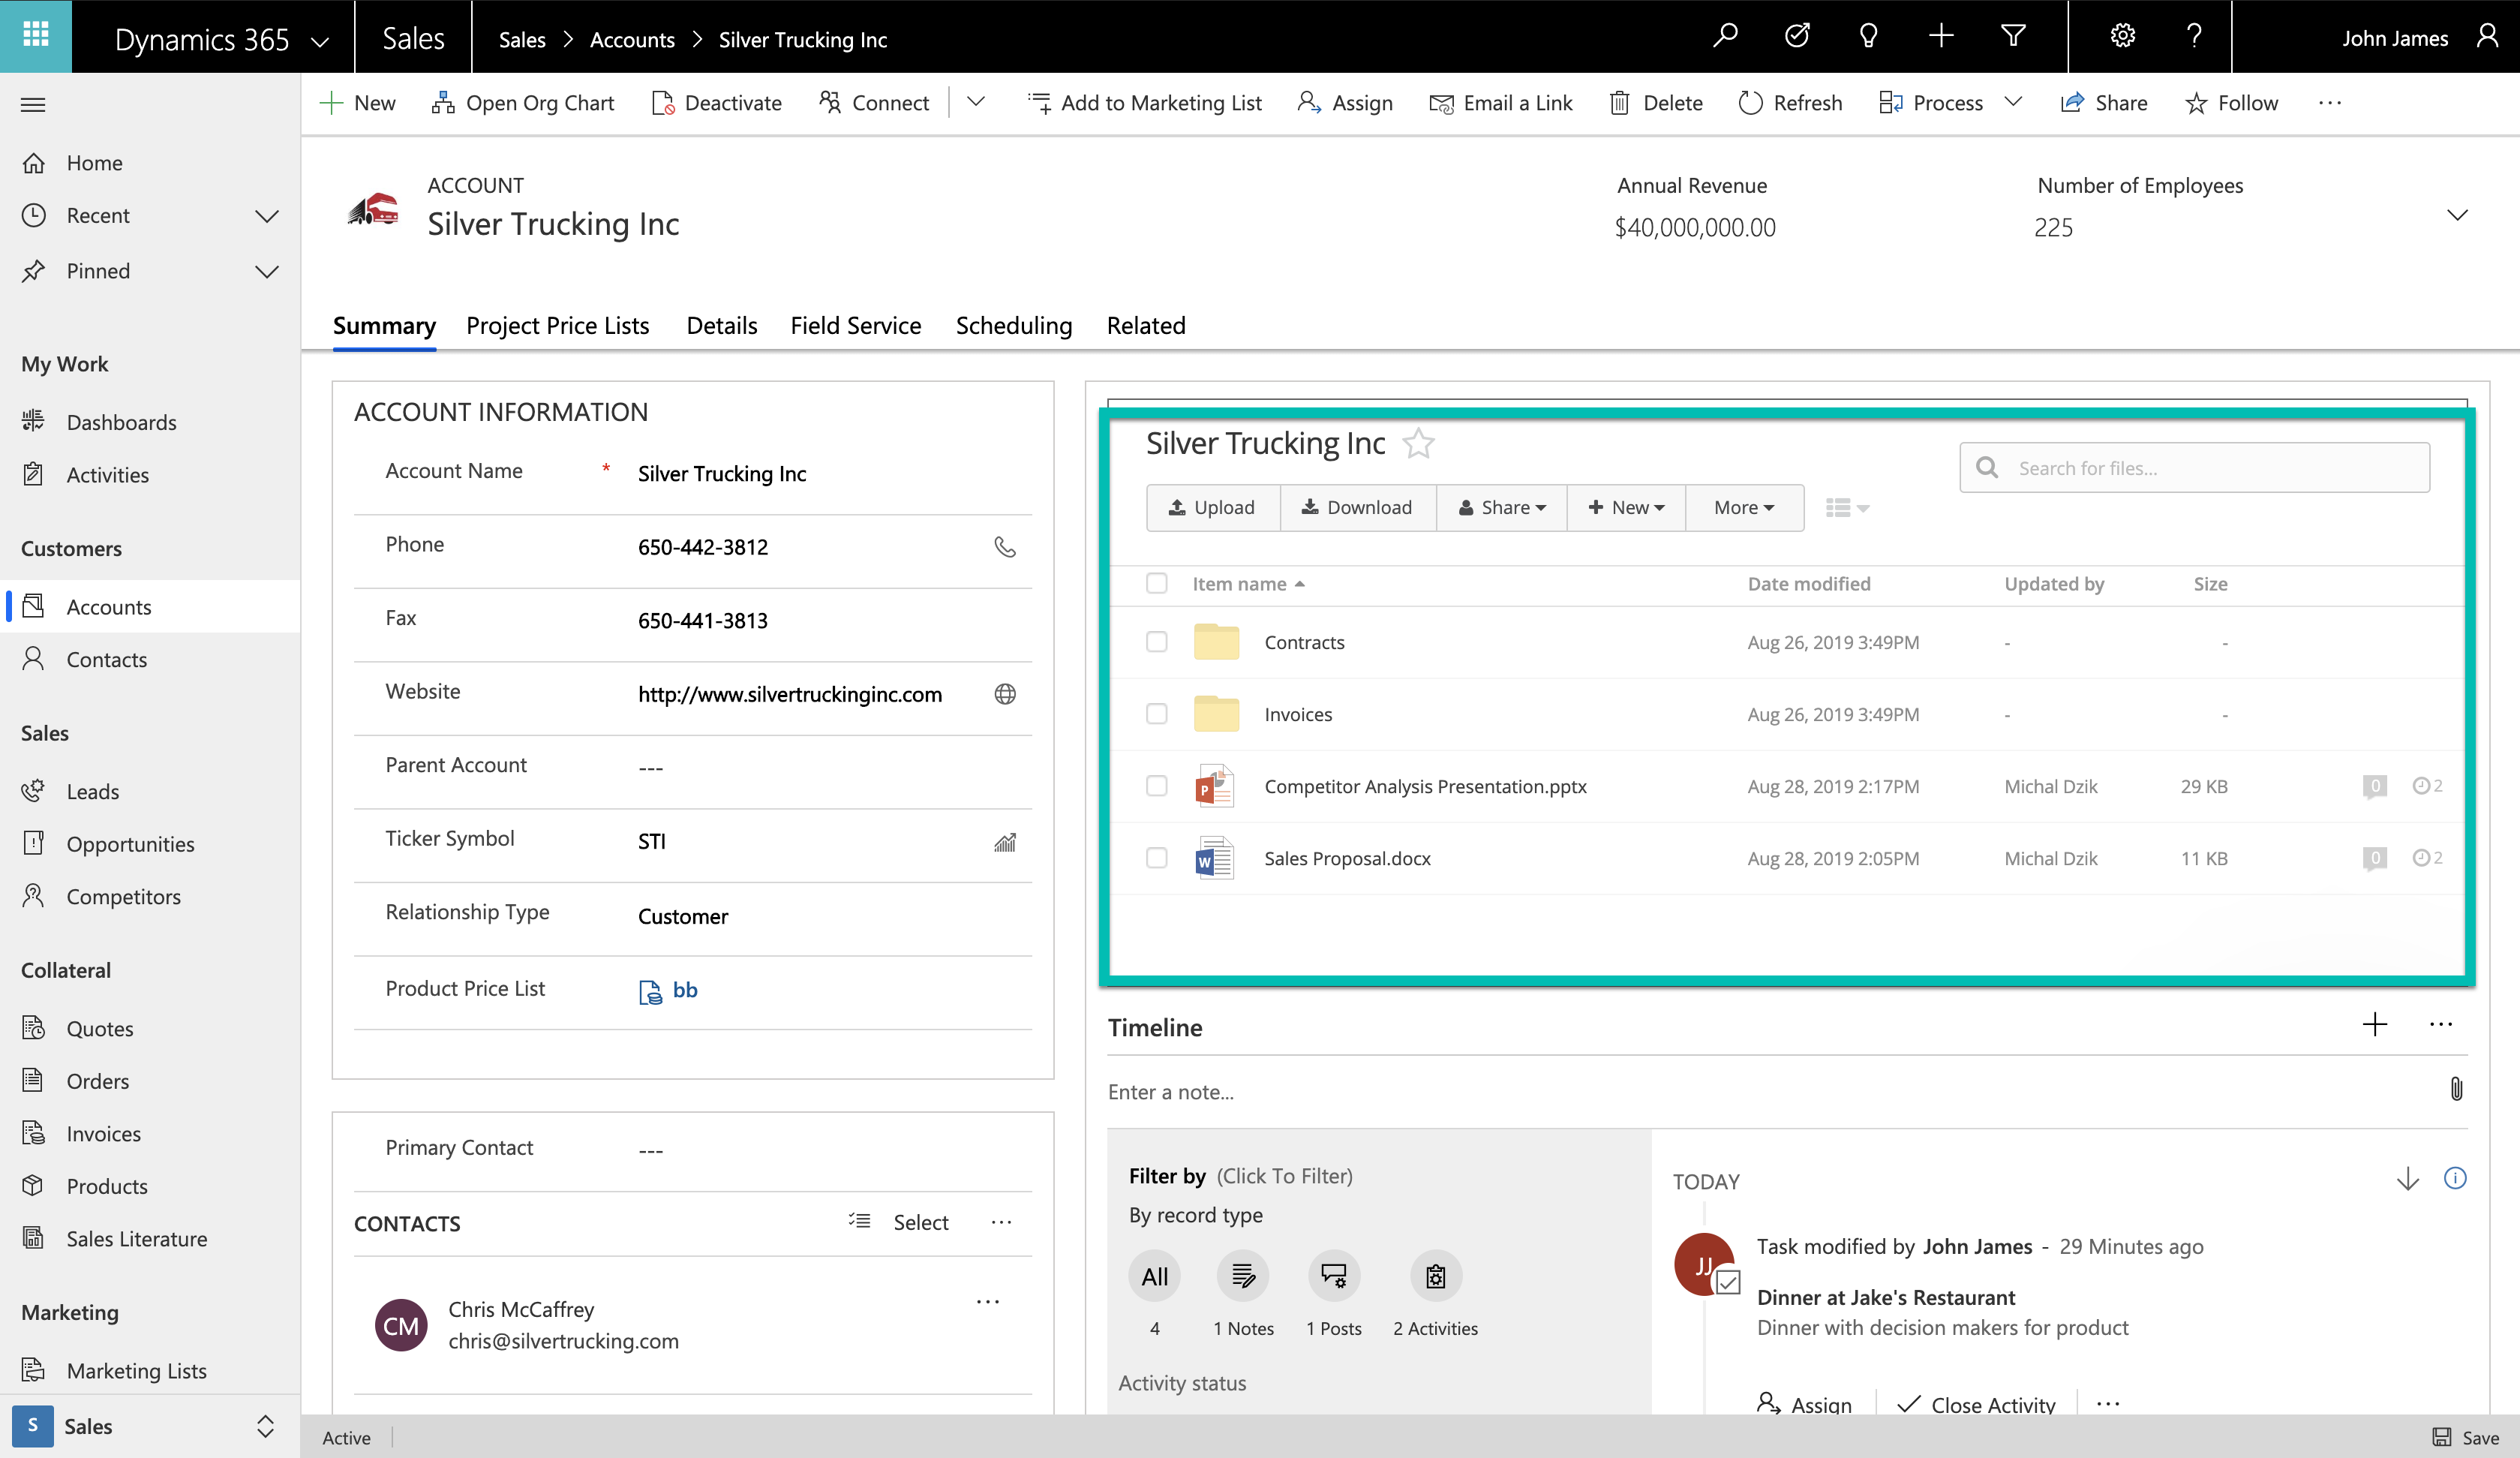
Task: Click the star icon next to Silver Trucking Inc
Action: [1418, 443]
